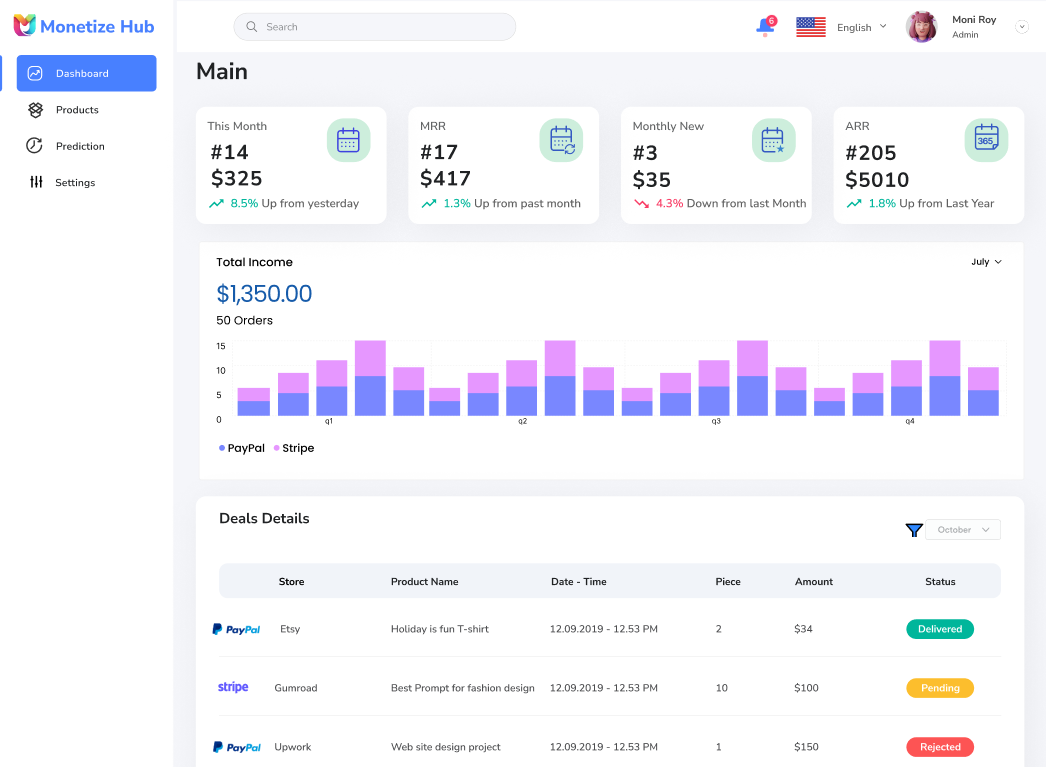Click the up-trend arrow on ARR card

[x=854, y=203]
